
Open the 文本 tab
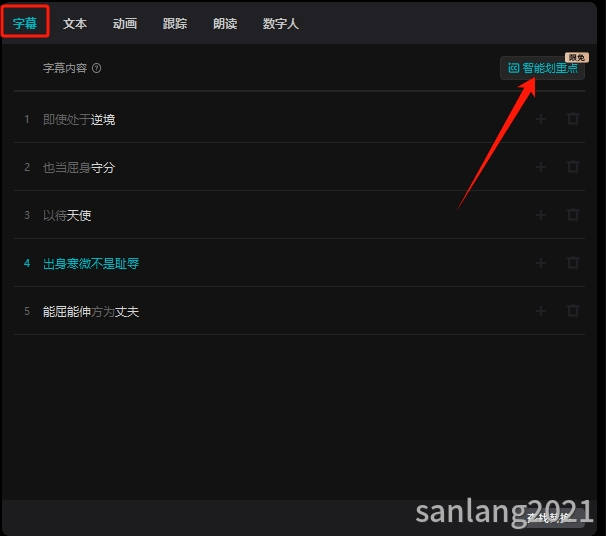(75, 24)
